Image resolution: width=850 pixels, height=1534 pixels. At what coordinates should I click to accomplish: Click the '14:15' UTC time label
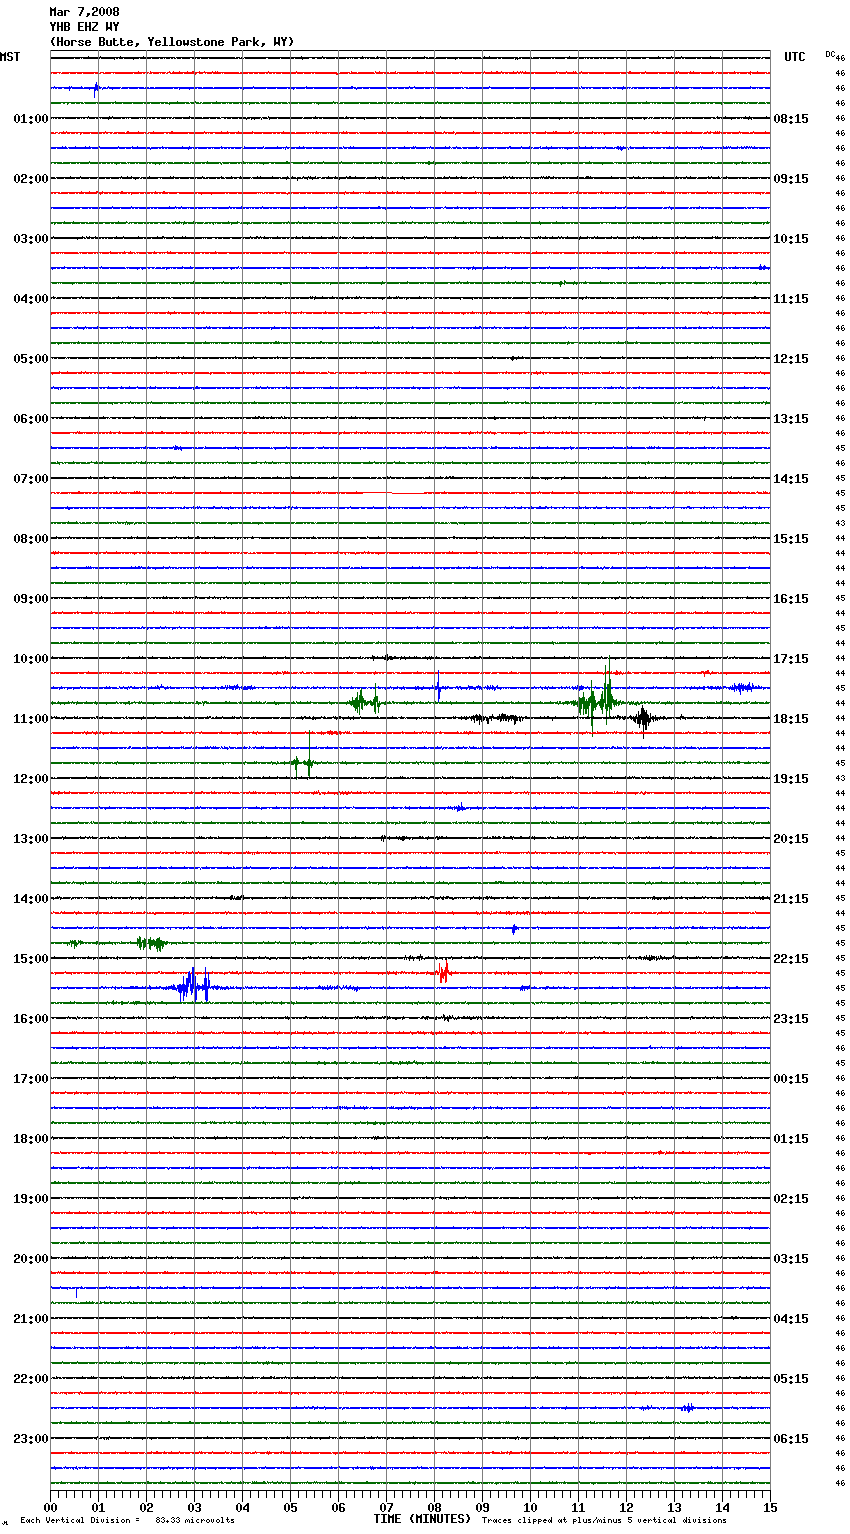[x=791, y=479]
